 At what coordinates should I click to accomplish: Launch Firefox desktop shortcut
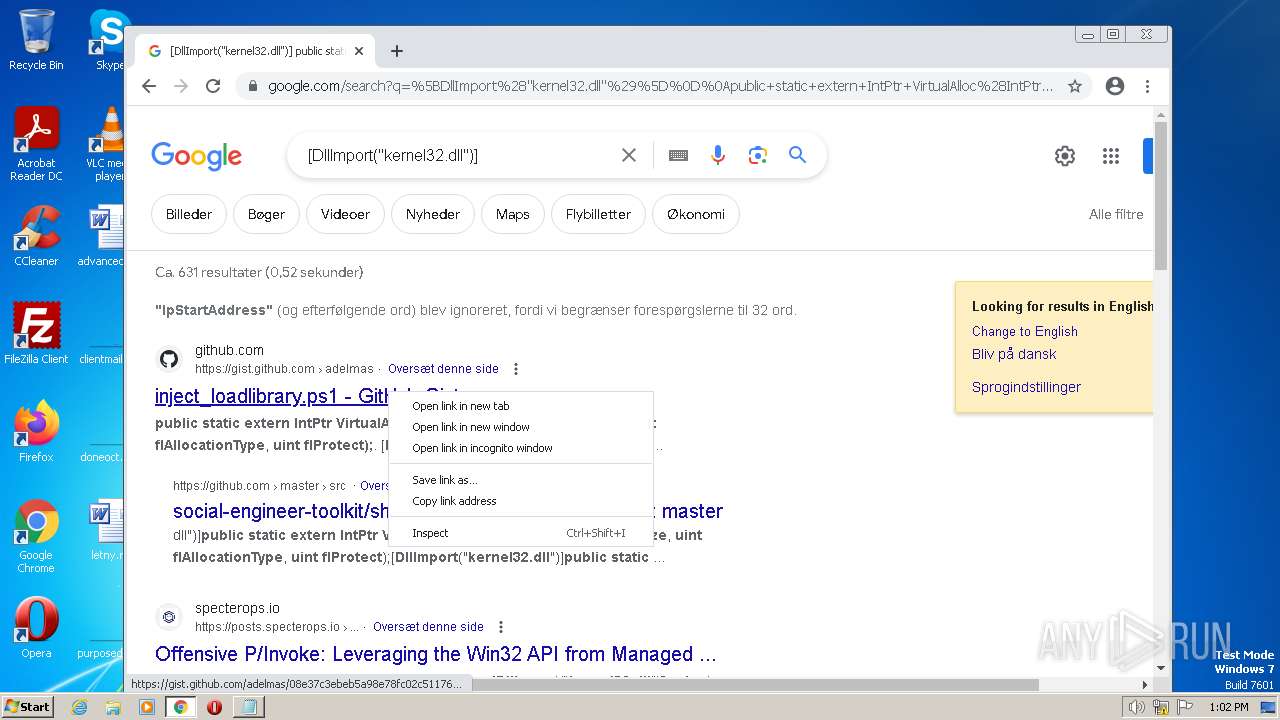(x=36, y=432)
